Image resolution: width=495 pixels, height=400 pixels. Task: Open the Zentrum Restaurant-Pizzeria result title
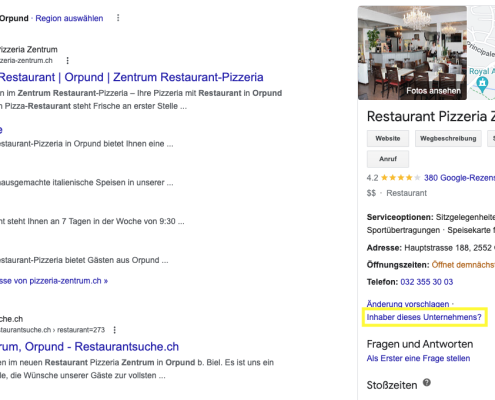click(132, 77)
